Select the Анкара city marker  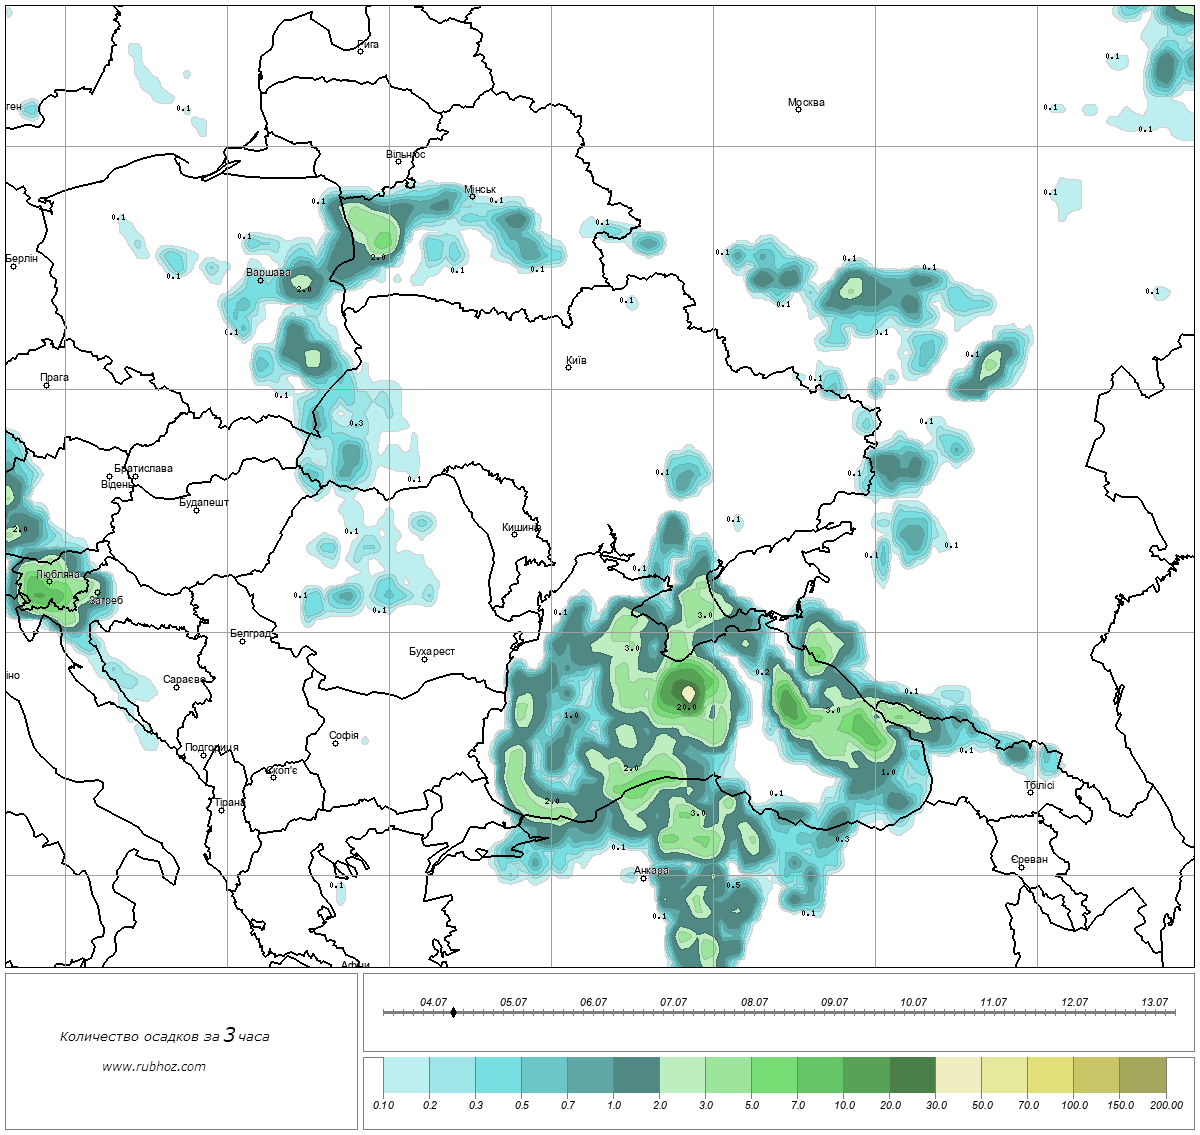(643, 878)
